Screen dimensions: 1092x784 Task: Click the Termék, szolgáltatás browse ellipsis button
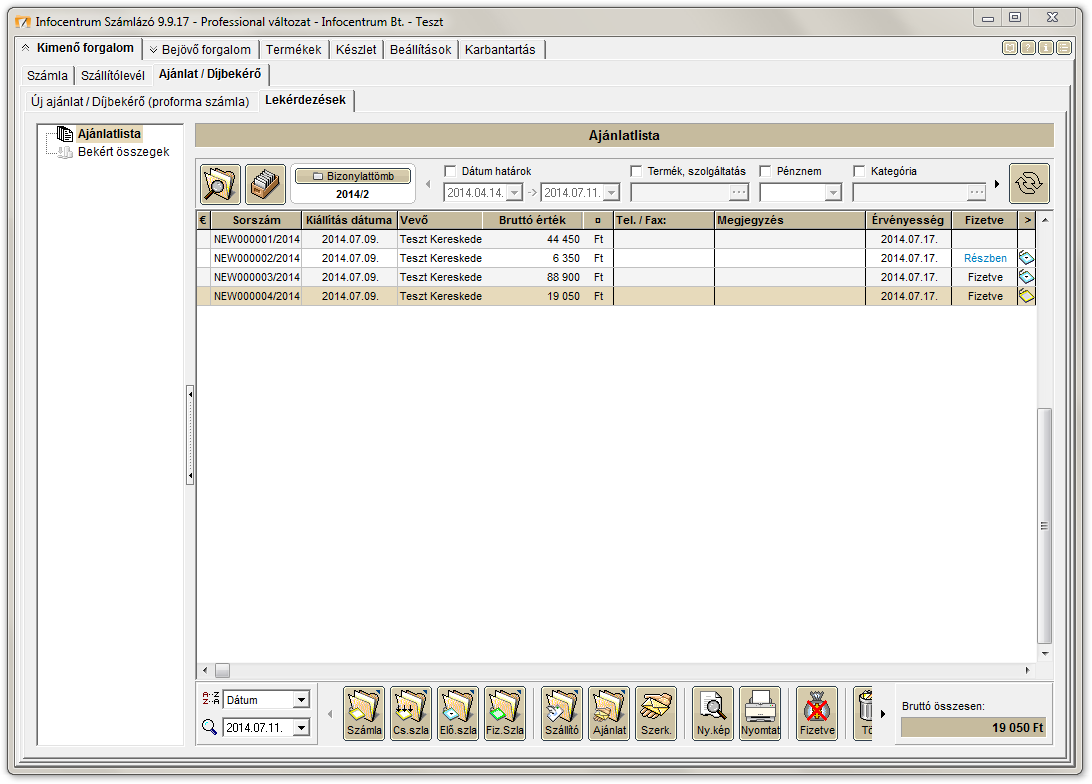[739, 192]
